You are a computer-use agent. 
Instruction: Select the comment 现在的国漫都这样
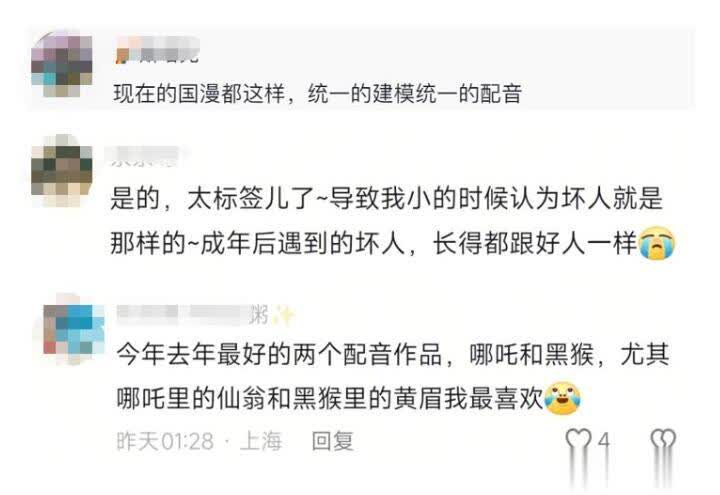pos(318,93)
